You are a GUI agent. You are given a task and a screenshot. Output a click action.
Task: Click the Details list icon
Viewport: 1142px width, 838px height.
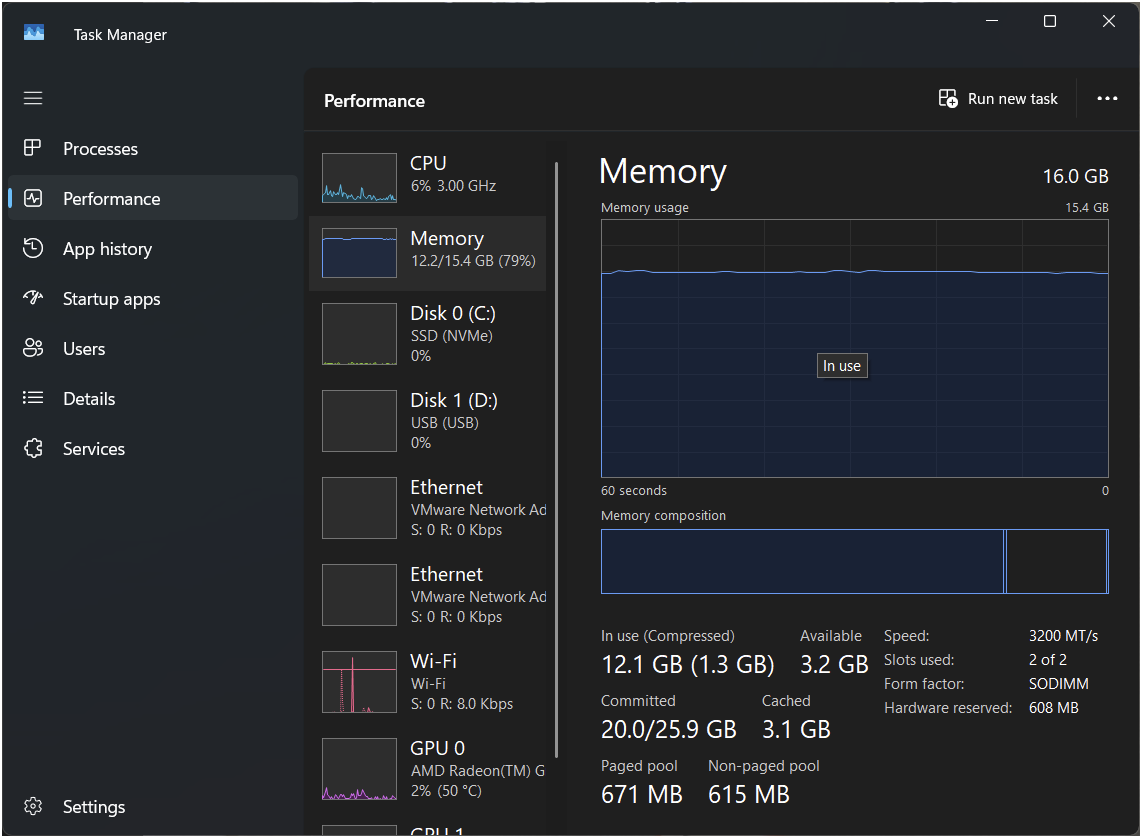point(33,398)
